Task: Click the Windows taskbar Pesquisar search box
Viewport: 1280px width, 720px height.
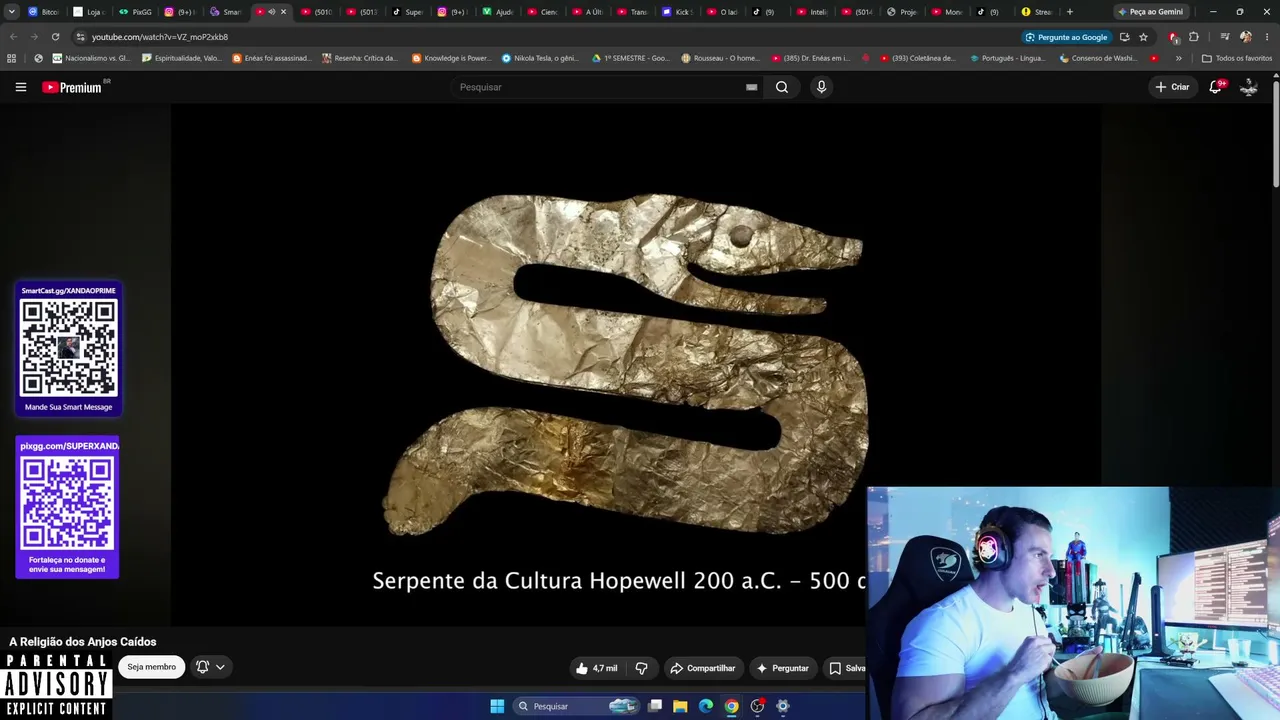Action: tap(575, 706)
